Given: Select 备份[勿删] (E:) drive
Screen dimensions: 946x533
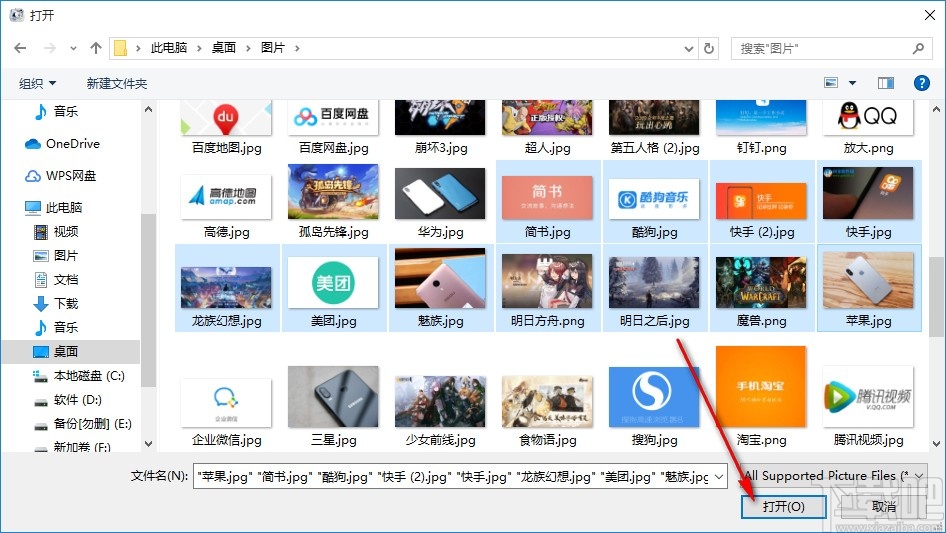Looking at the screenshot, I should 83,424.
